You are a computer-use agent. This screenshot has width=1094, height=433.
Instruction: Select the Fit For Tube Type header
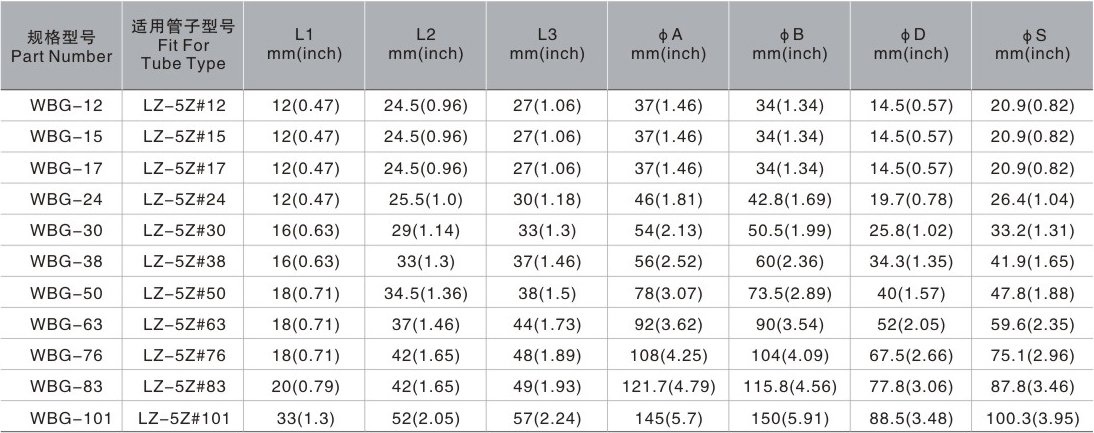184,45
